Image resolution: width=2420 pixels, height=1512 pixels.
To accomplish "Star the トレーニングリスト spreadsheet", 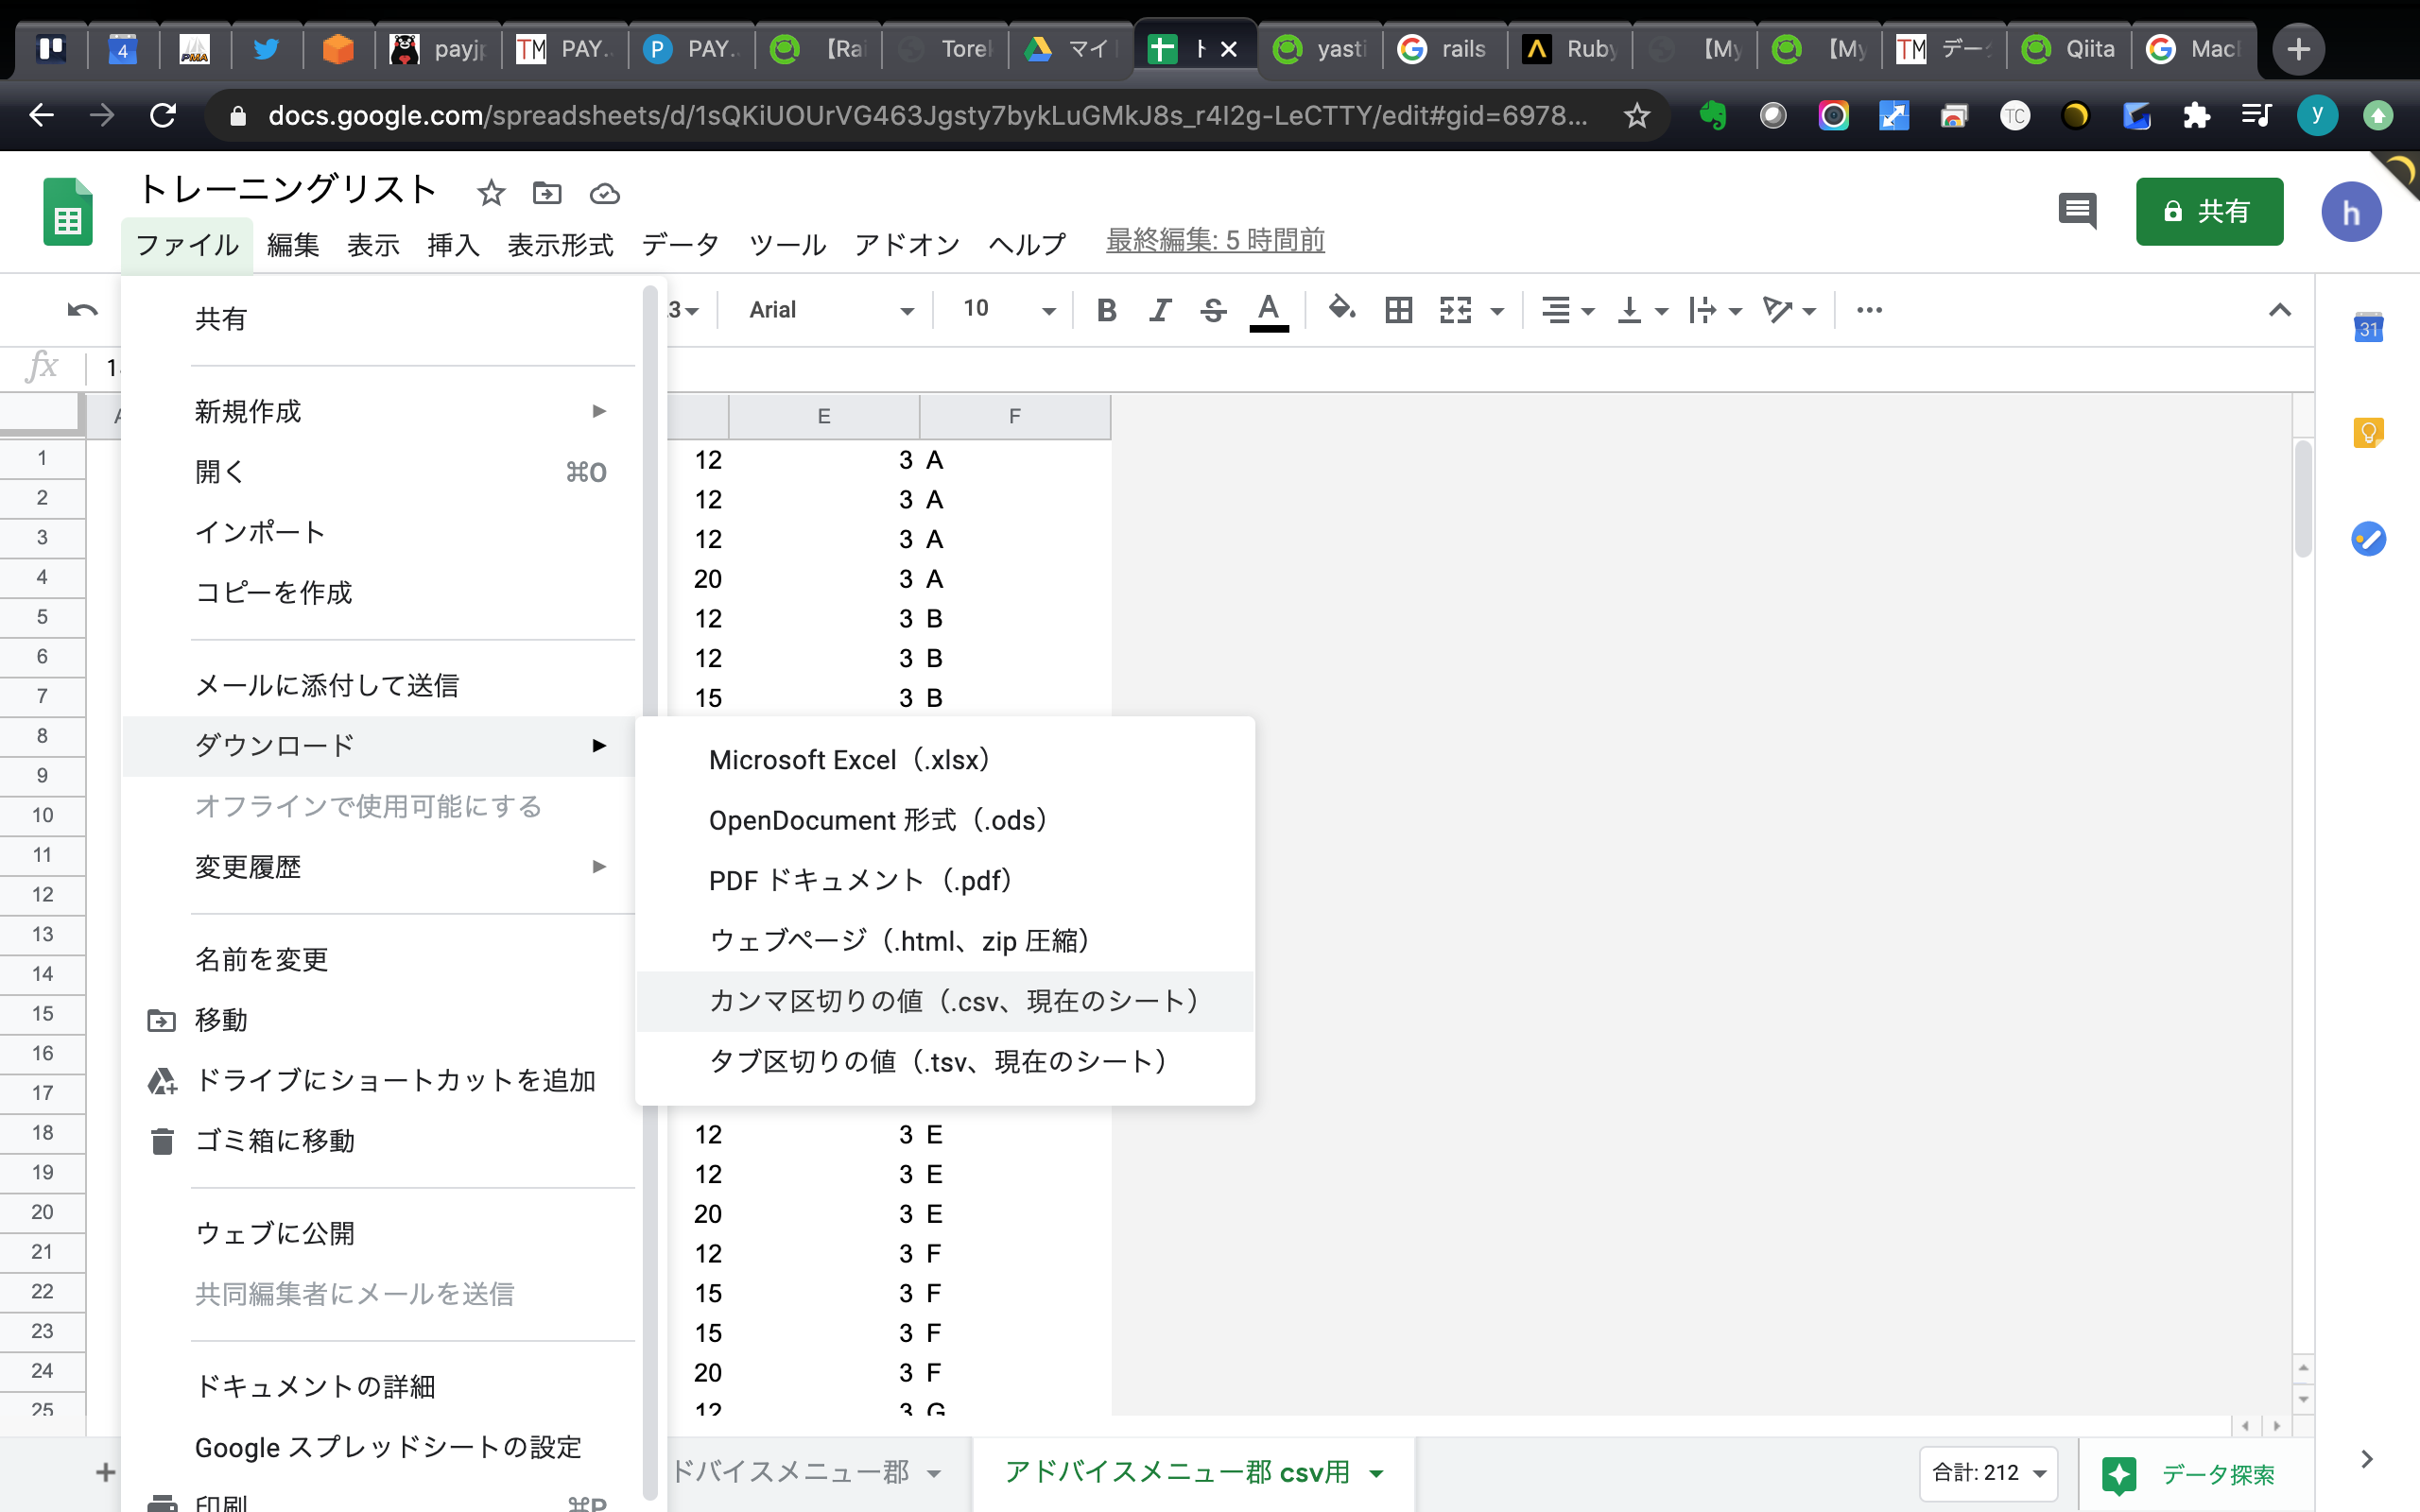I will [x=491, y=193].
